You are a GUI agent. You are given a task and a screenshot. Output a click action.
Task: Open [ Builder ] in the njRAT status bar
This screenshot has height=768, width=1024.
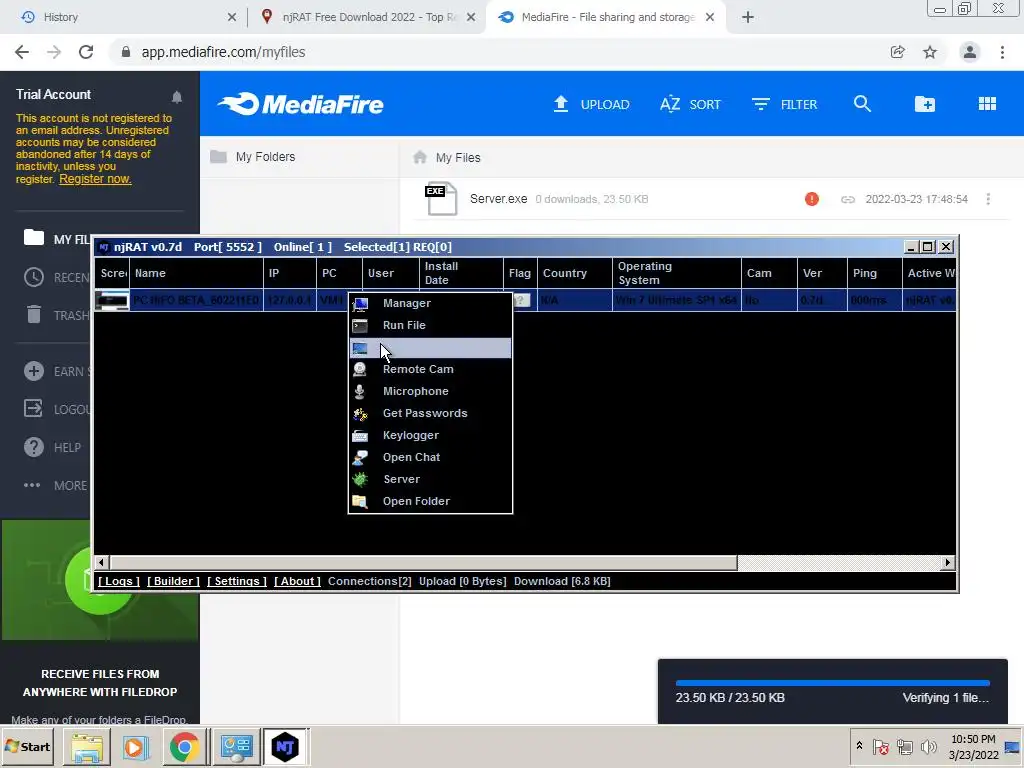click(x=173, y=581)
